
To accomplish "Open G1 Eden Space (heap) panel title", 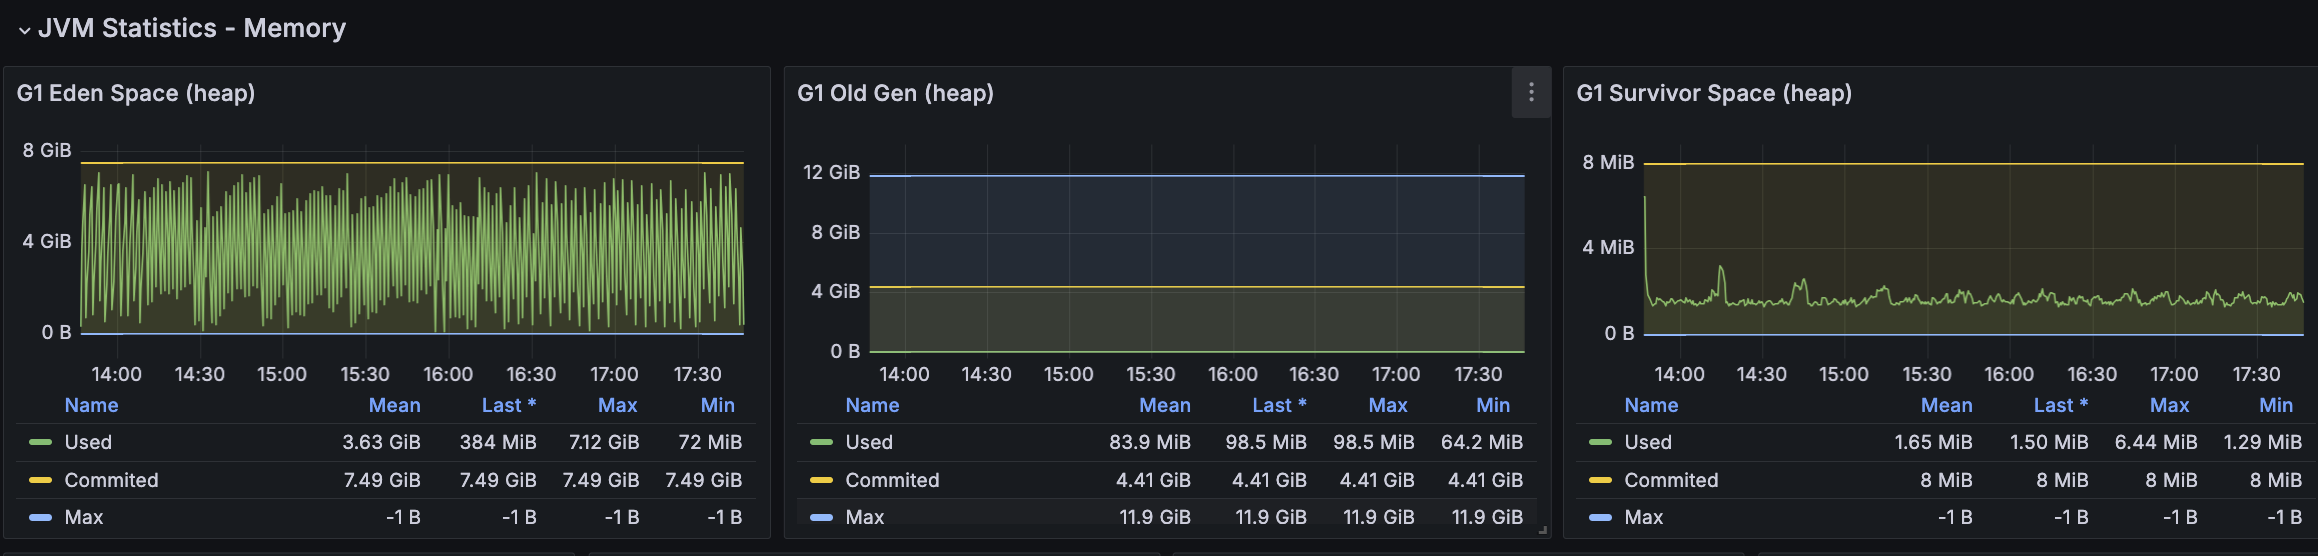I will pos(136,93).
